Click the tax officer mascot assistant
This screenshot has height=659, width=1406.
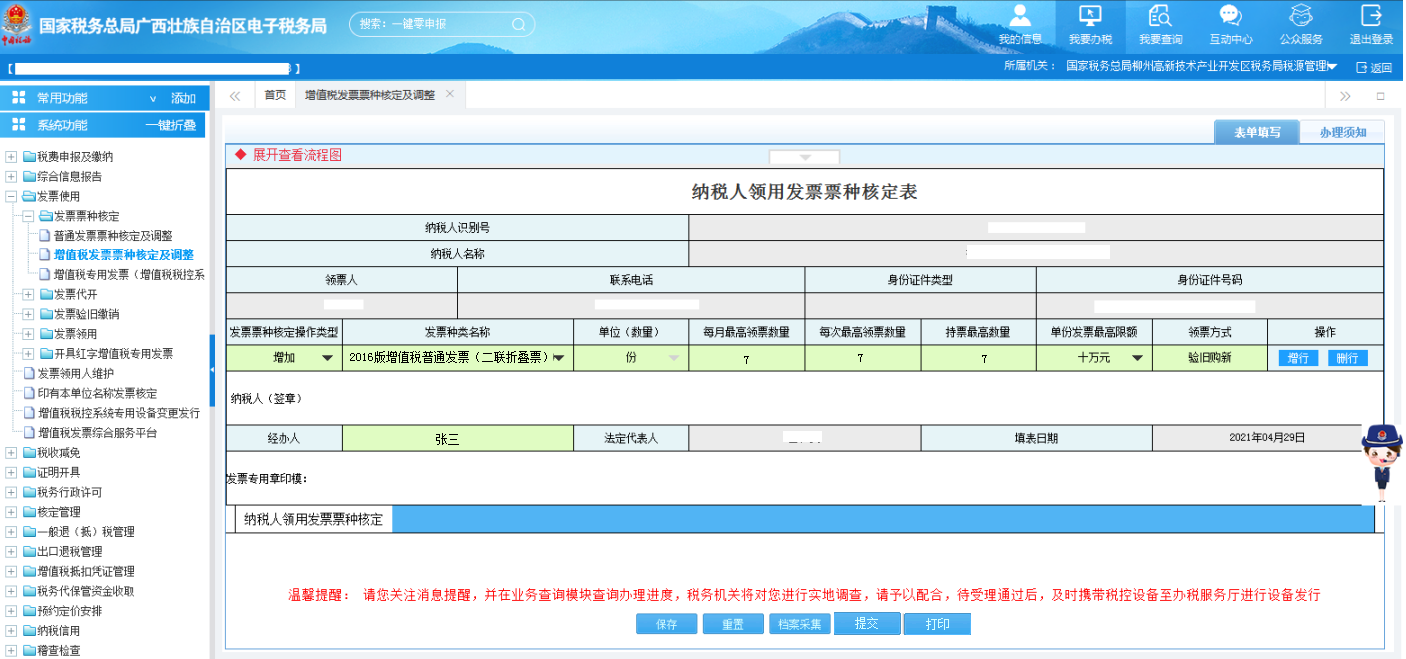[1381, 461]
